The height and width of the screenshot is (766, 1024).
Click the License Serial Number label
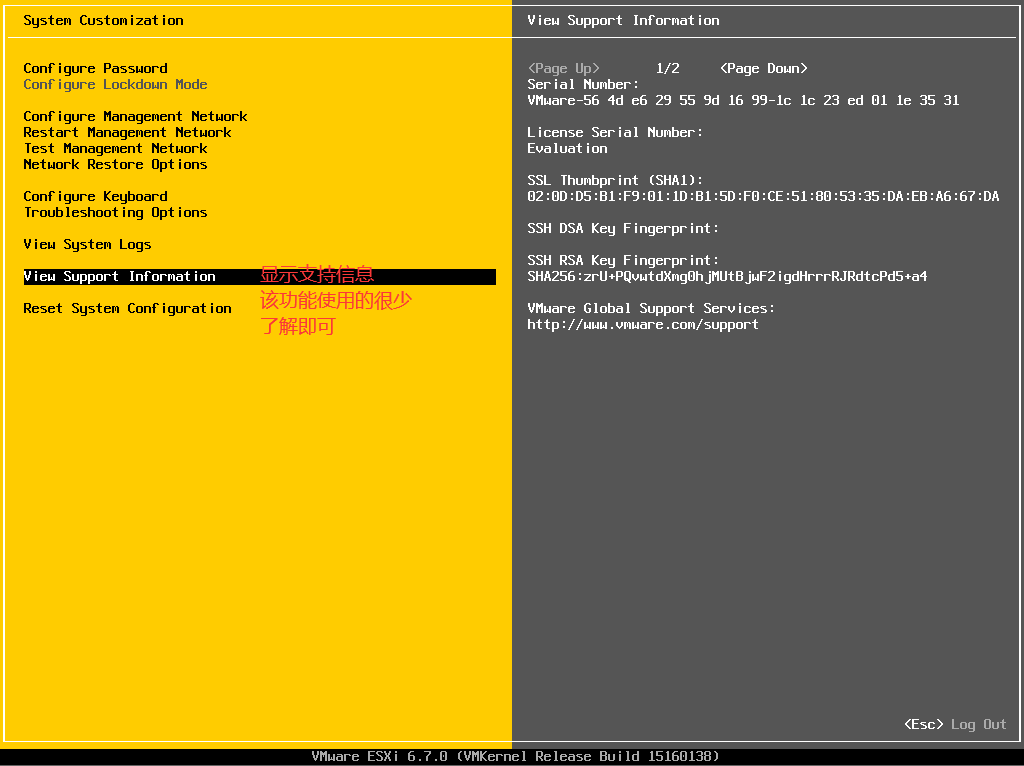615,133
